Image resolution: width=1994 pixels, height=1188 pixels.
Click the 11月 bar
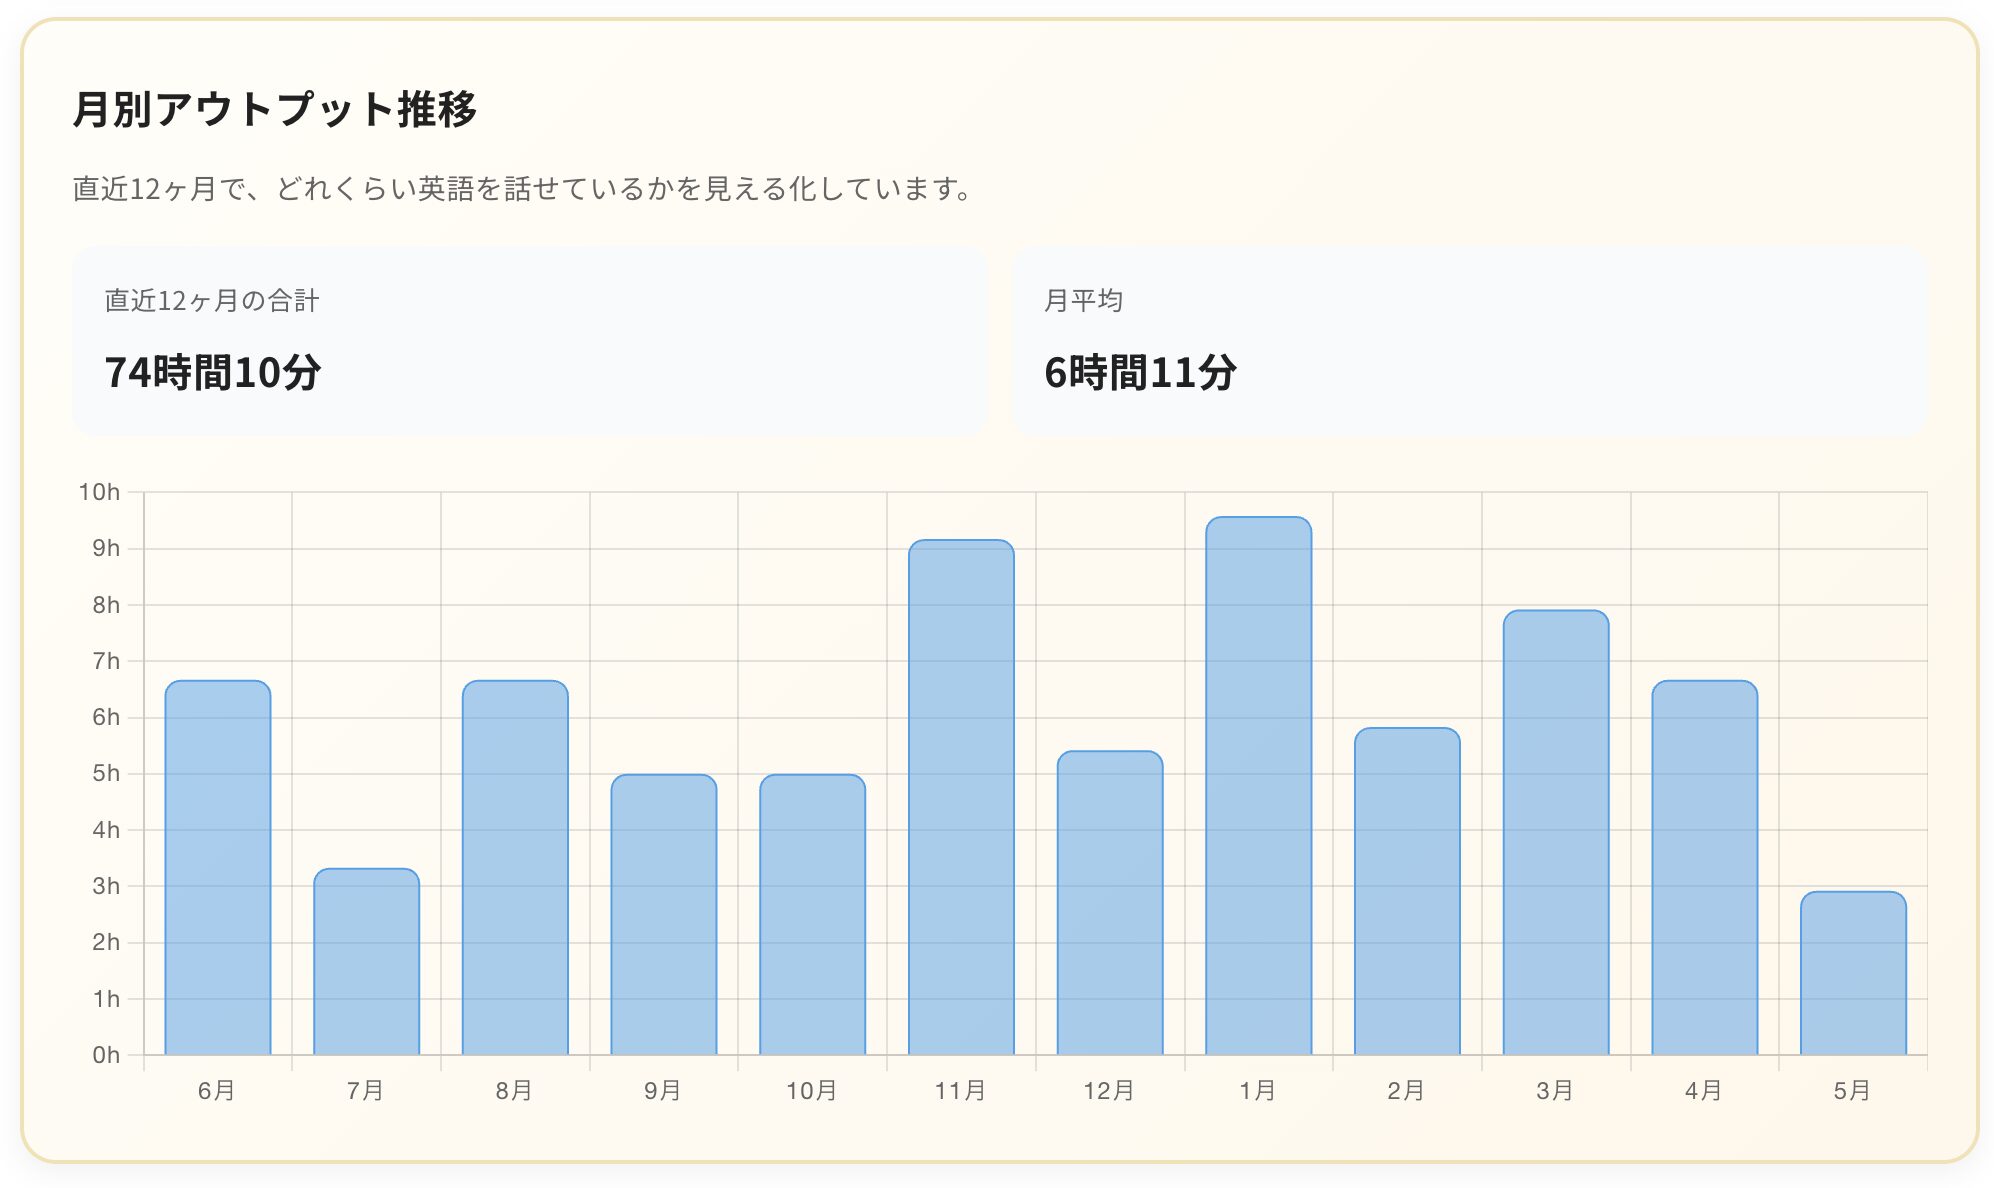pyautogui.click(x=962, y=797)
